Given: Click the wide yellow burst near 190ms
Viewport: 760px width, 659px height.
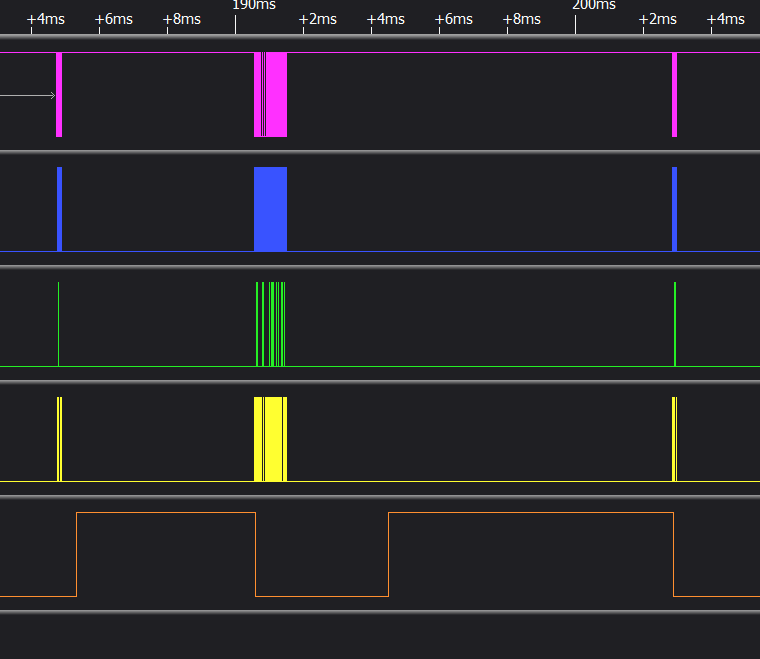Looking at the screenshot, I should tap(270, 439).
